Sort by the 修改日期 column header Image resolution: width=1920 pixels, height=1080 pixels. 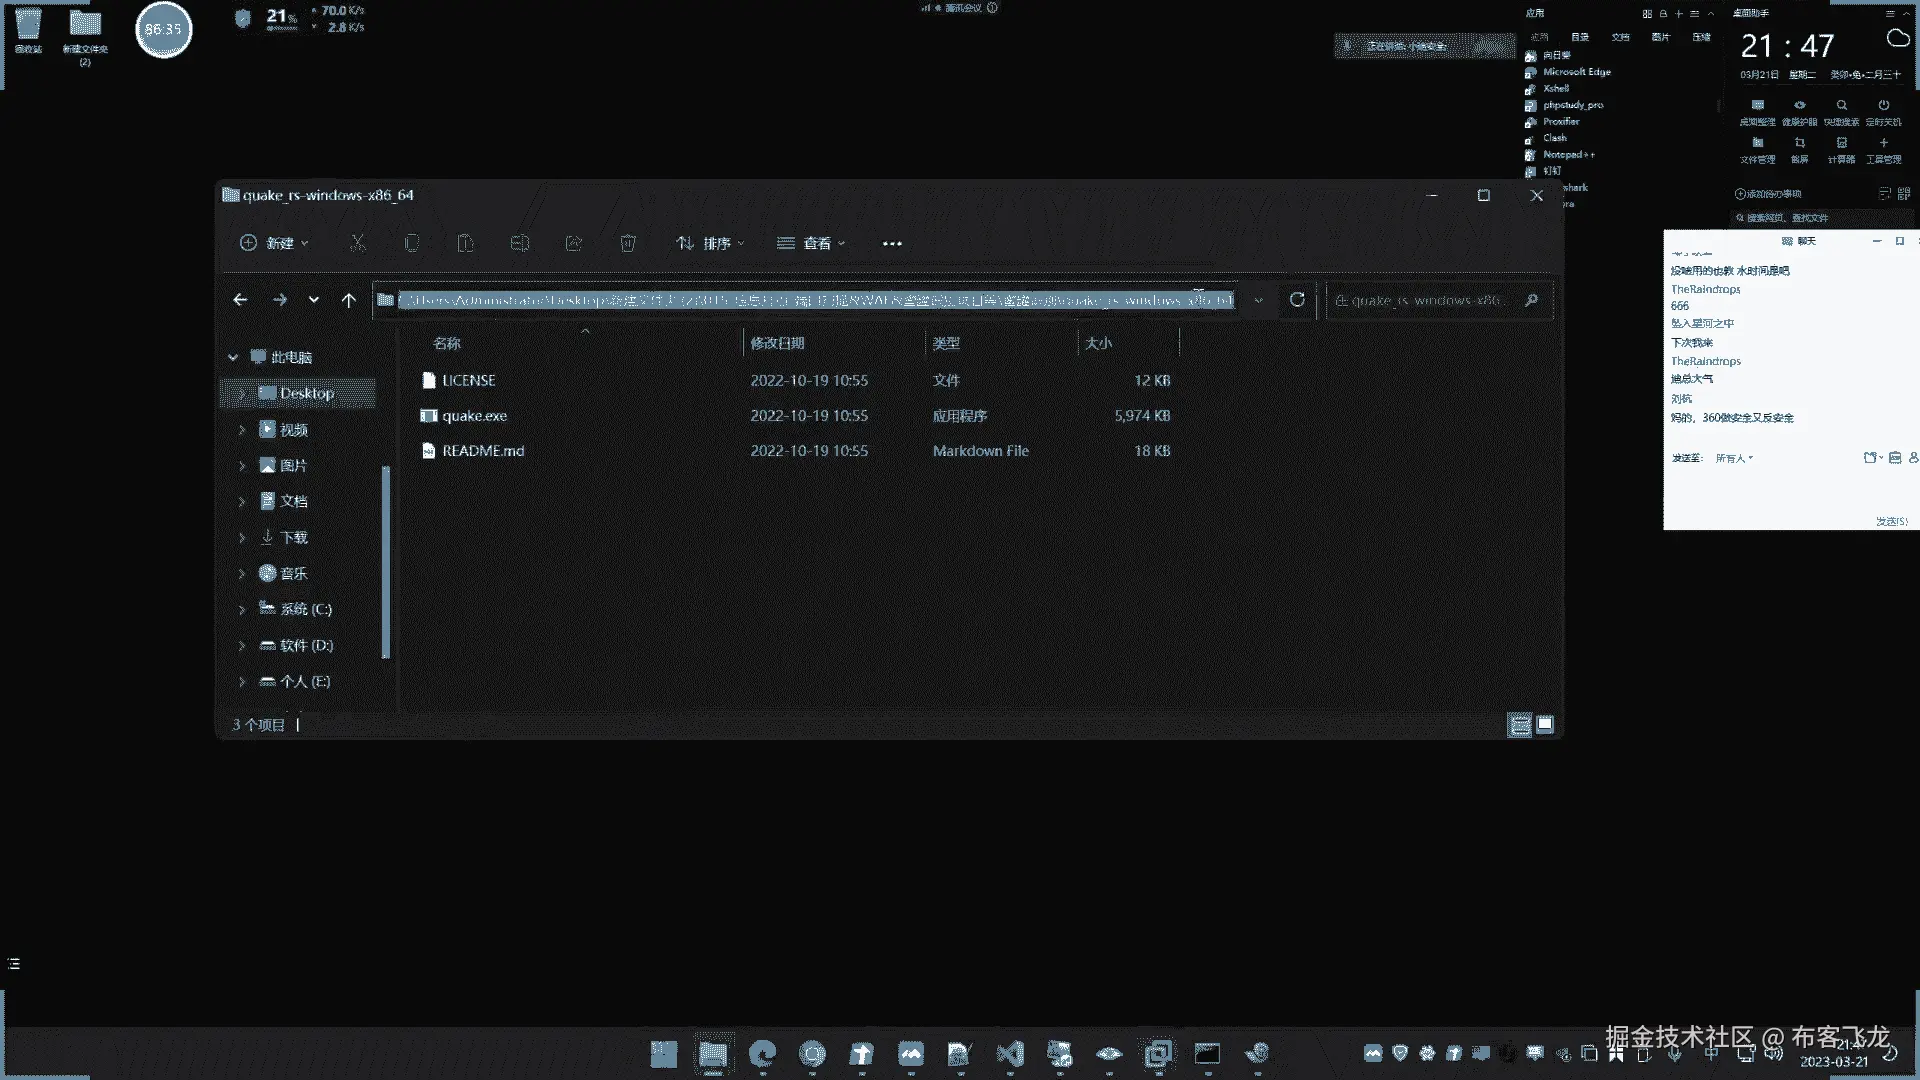coord(777,343)
